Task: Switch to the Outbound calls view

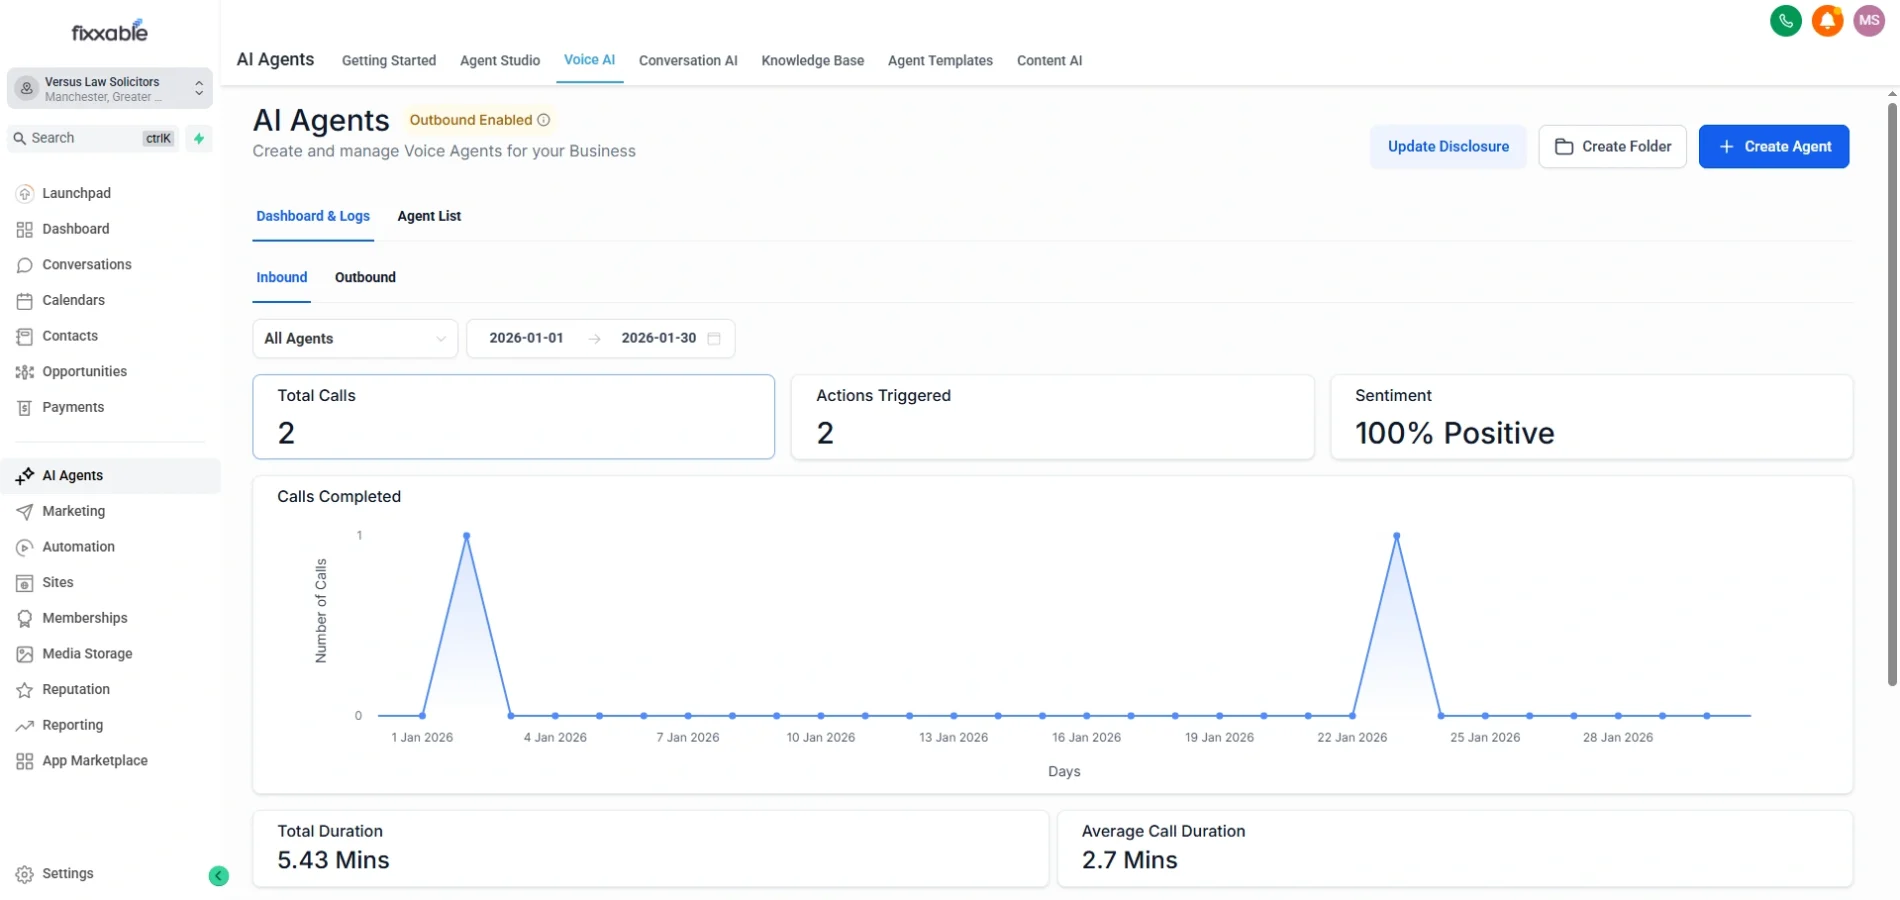Action: [x=365, y=277]
